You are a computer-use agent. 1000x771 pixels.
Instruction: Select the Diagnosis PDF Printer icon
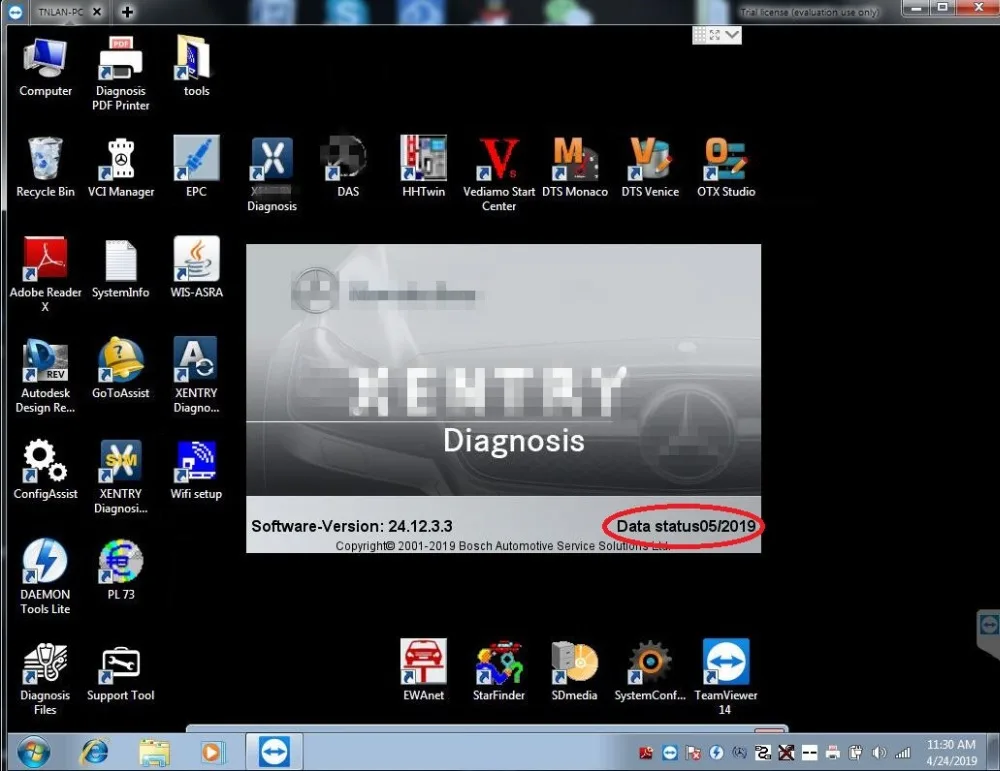[121, 73]
